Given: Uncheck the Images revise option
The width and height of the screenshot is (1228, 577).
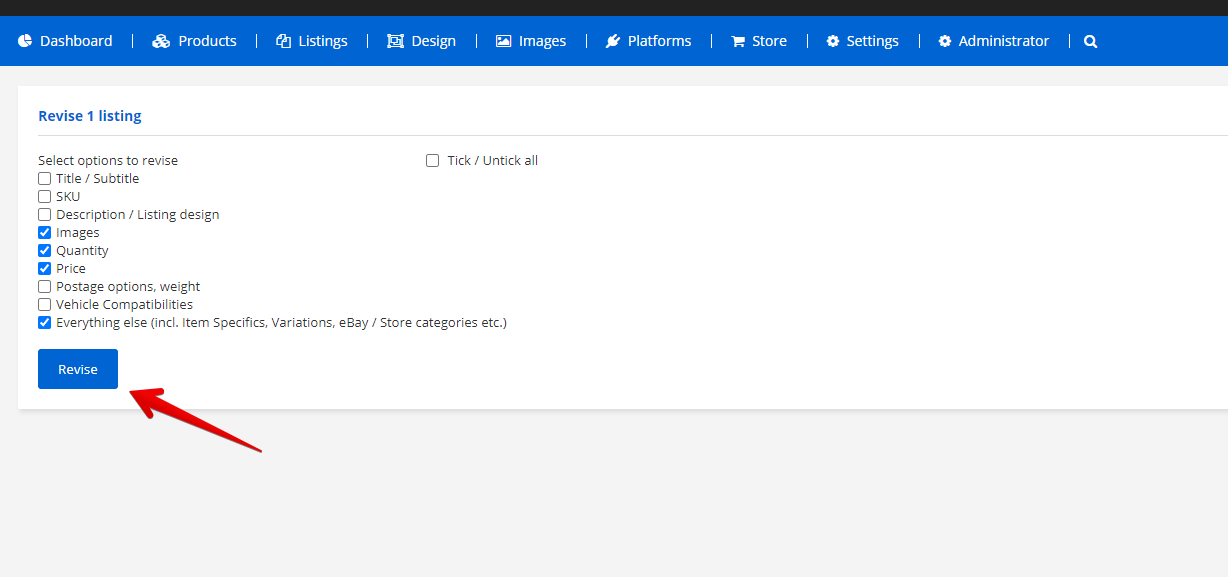Looking at the screenshot, I should [x=44, y=233].
